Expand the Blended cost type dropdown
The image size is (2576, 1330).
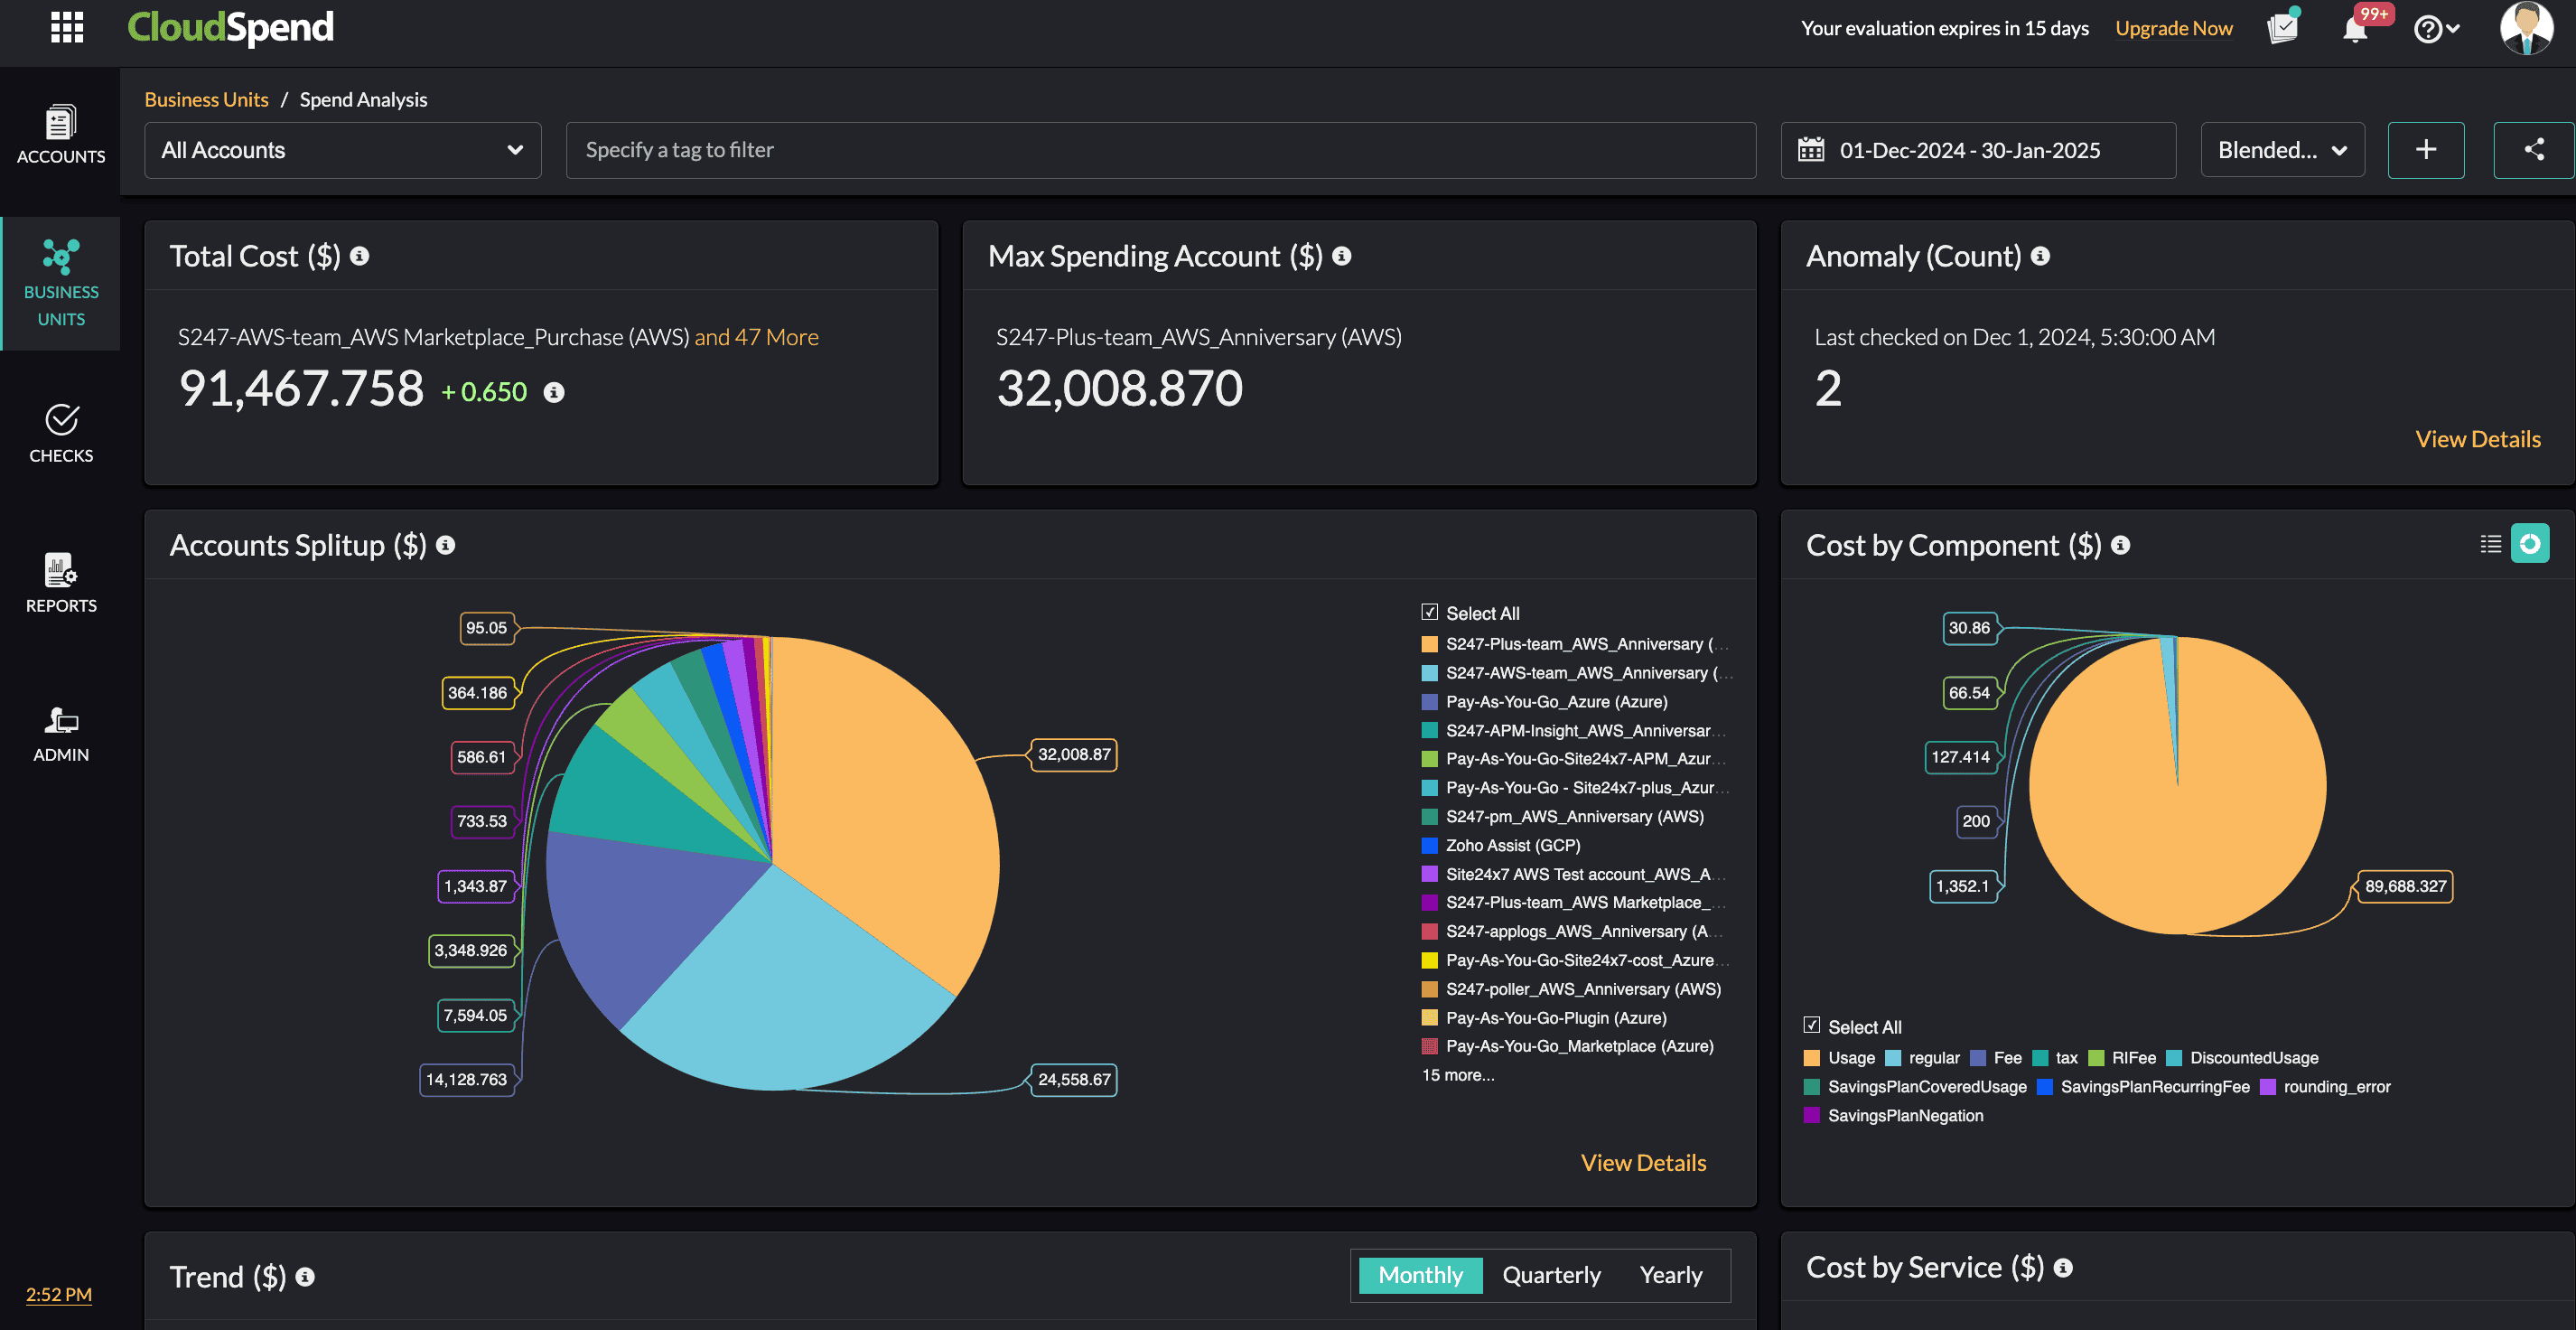[x=2282, y=150]
